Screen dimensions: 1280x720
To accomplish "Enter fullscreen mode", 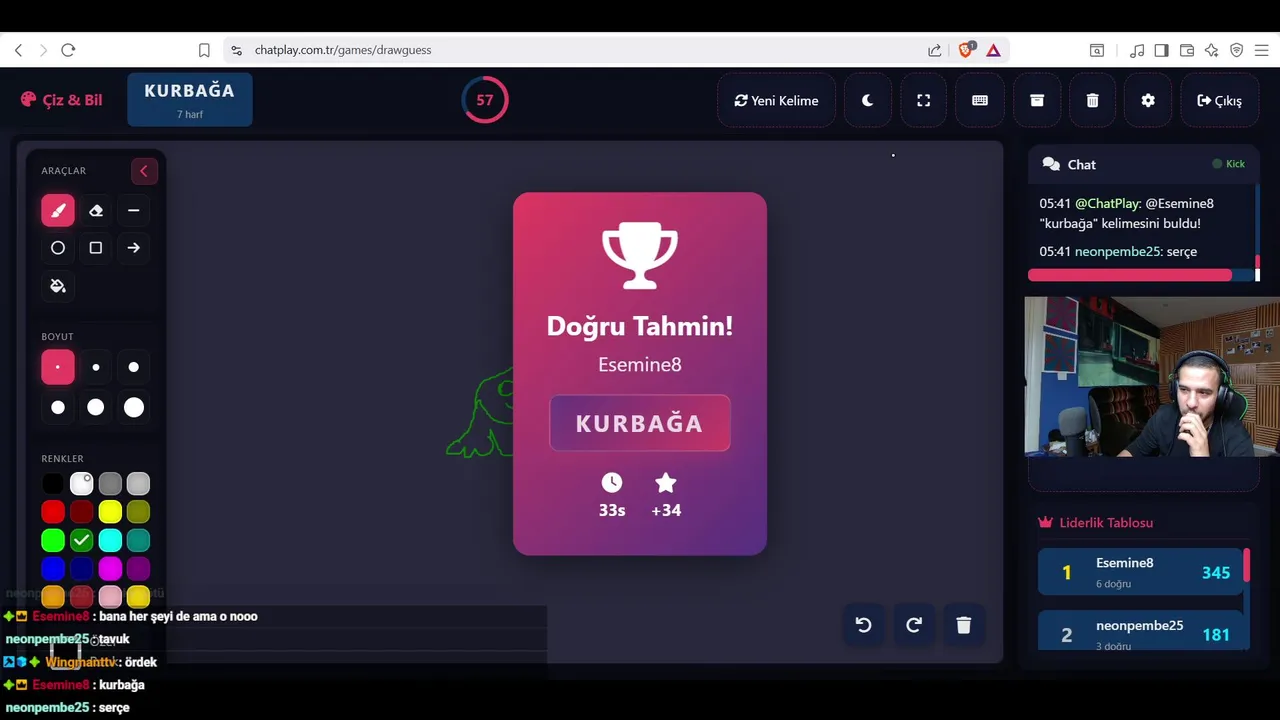I will click(x=924, y=100).
